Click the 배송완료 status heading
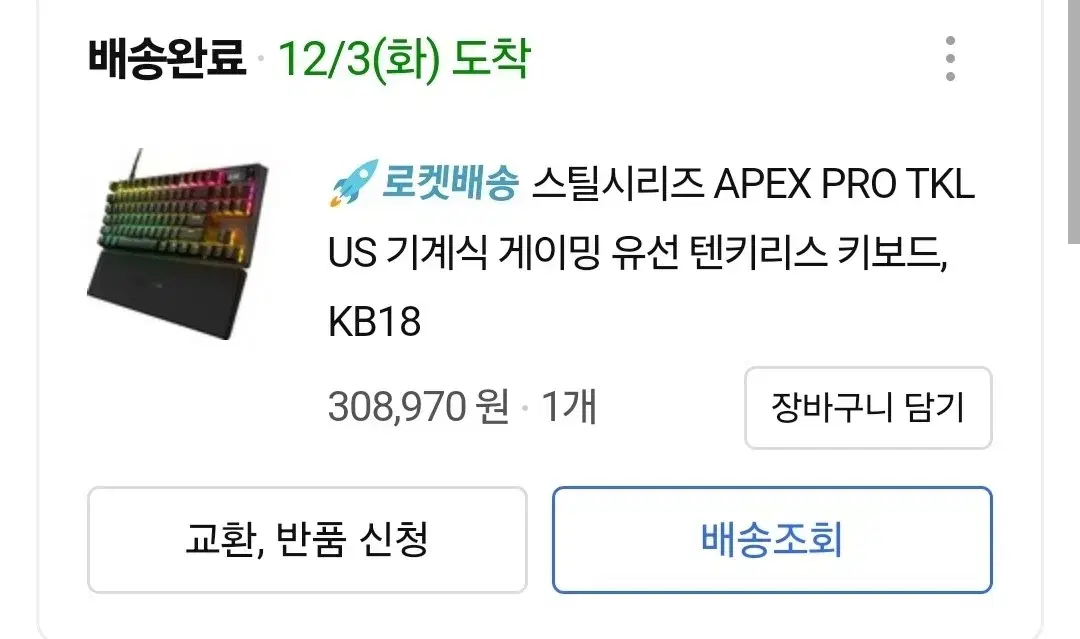1080x639 pixels. [x=167, y=58]
